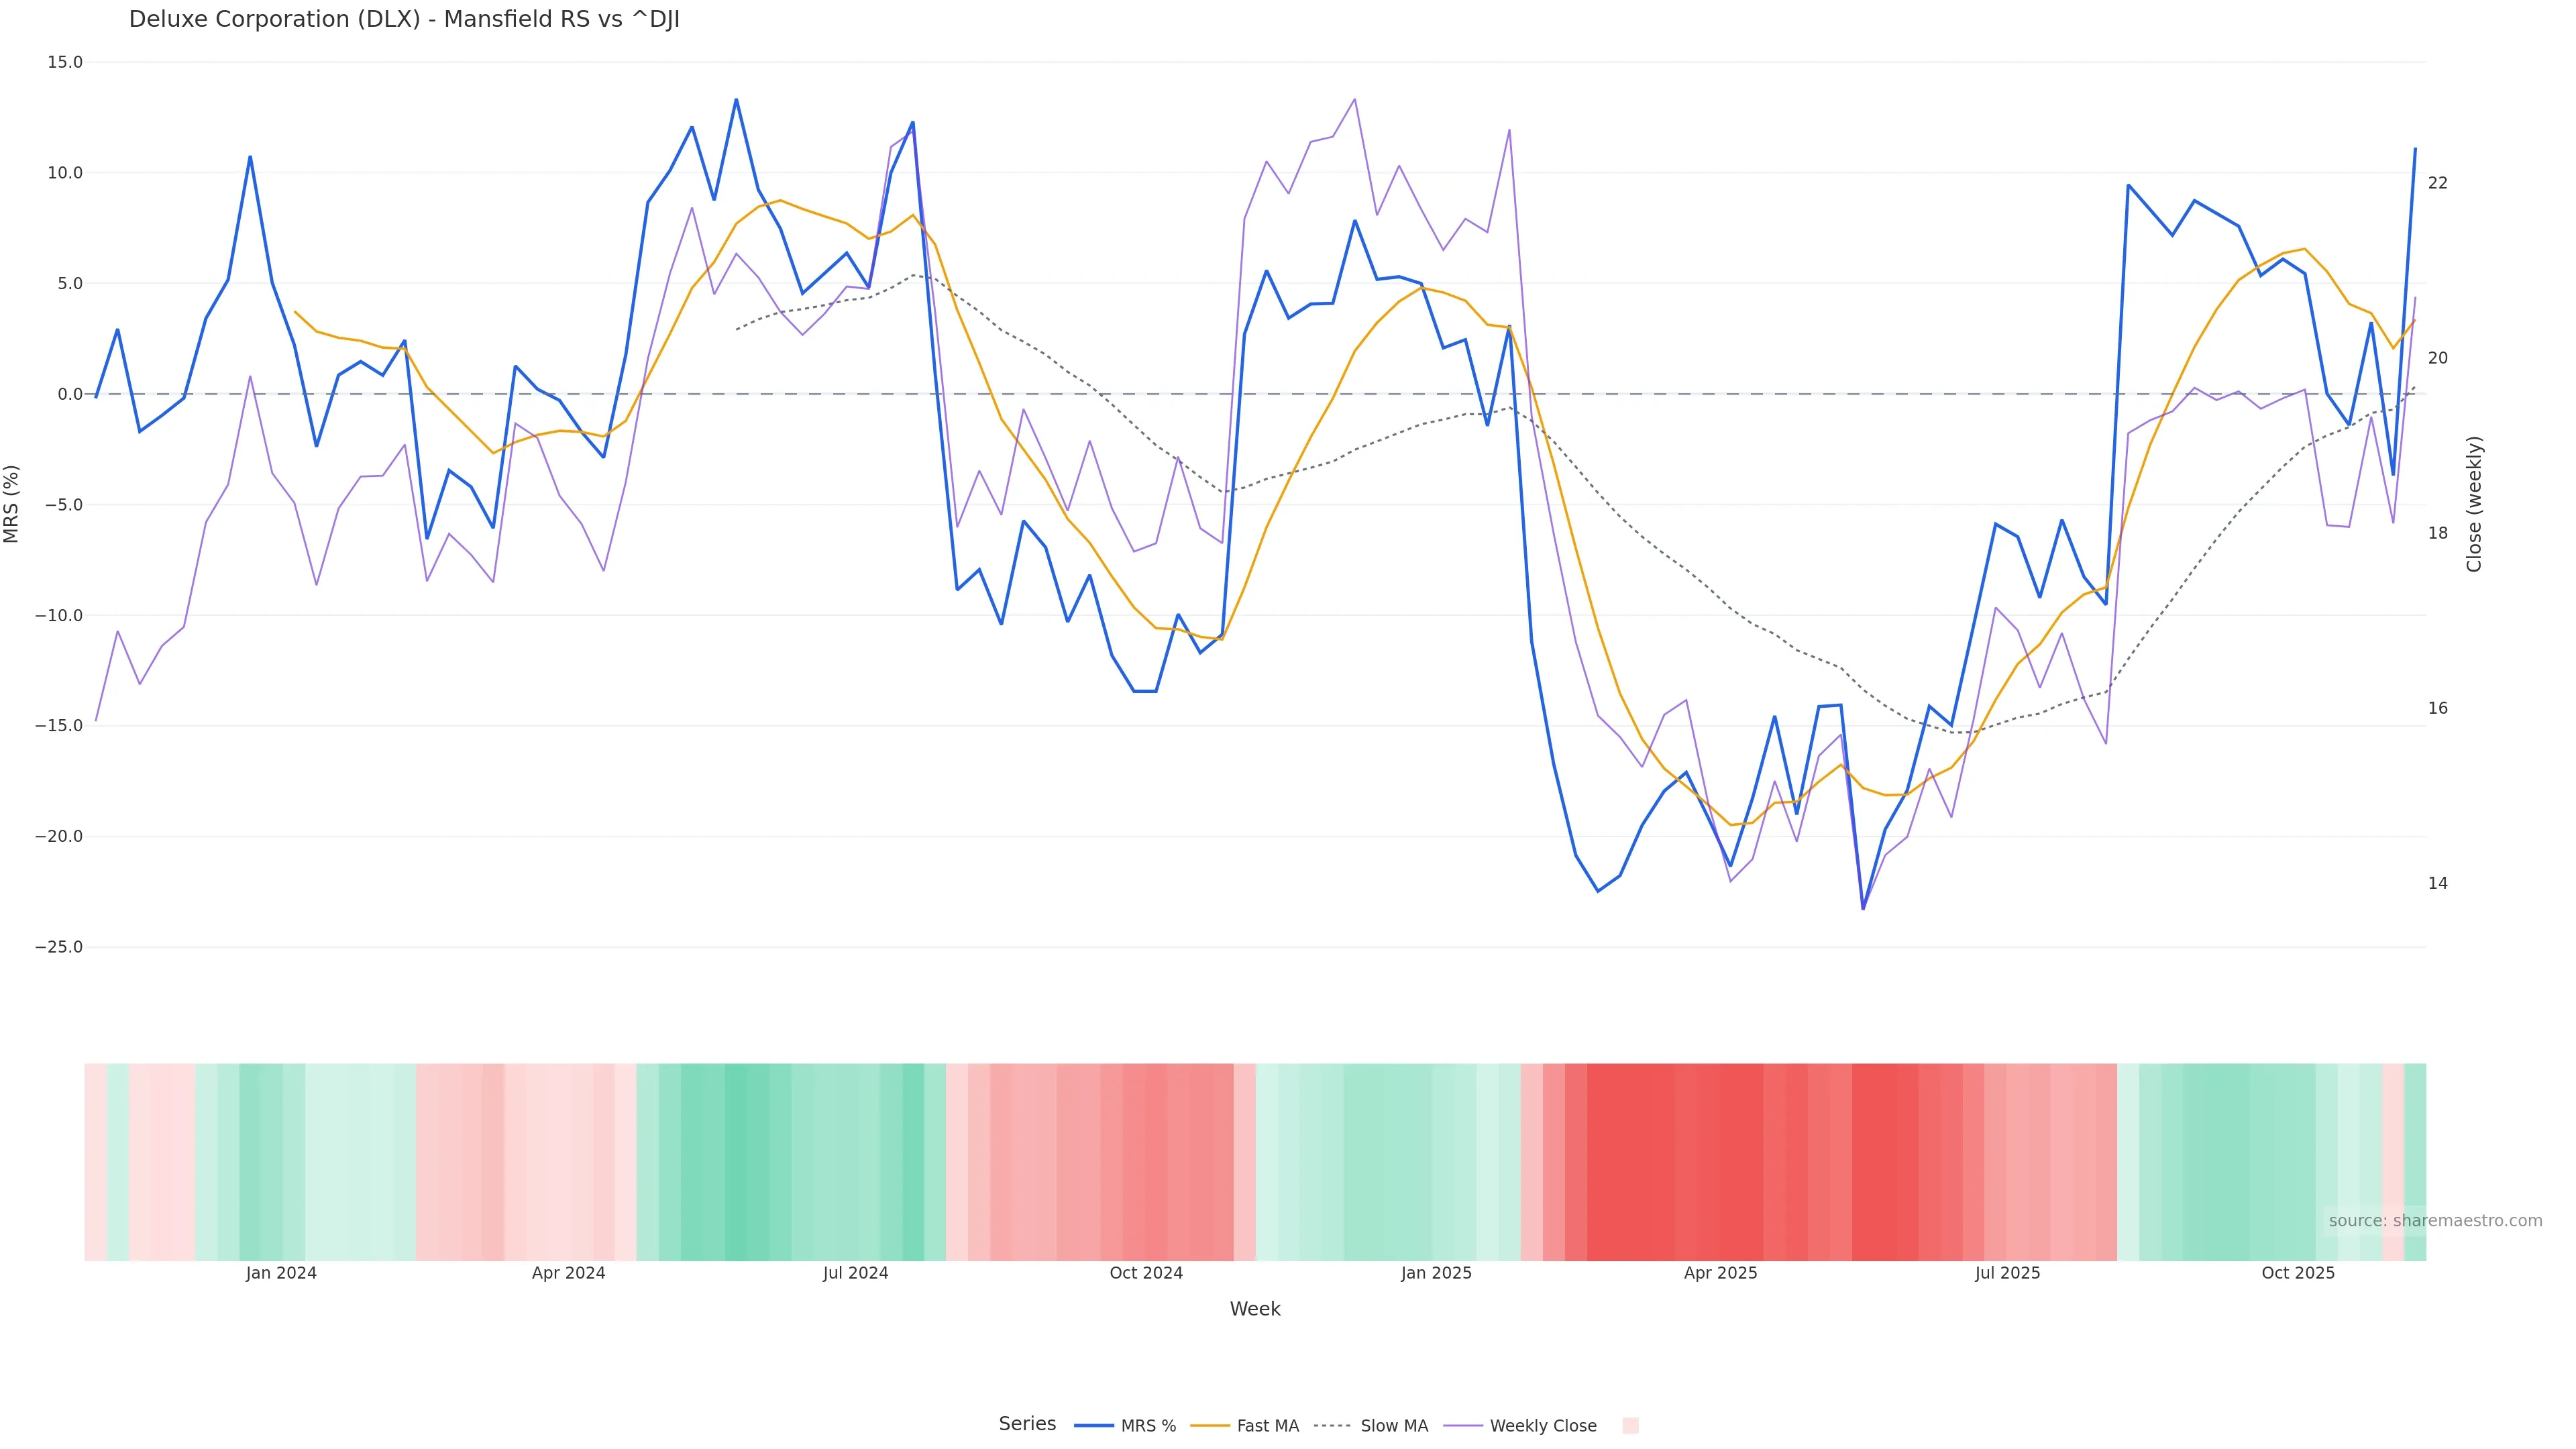Screen dimensions: 2576x1449
Task: Click the Jul 2025 x-axis tick label
Action: [2007, 1273]
